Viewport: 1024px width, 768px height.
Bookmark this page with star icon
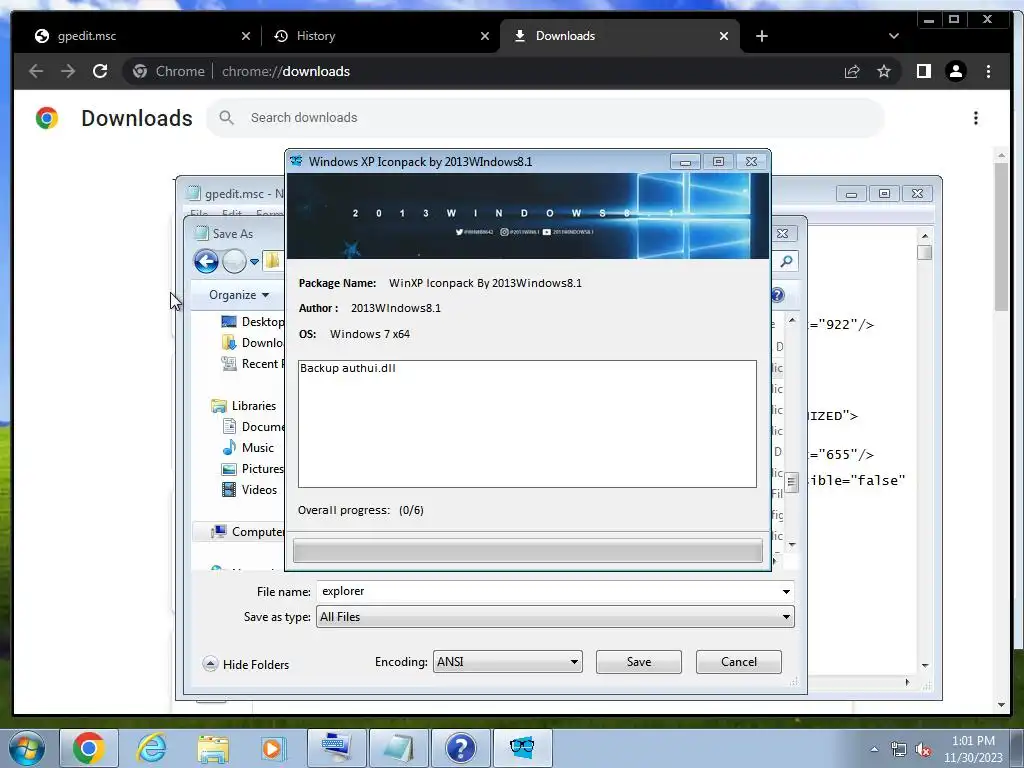(x=884, y=71)
